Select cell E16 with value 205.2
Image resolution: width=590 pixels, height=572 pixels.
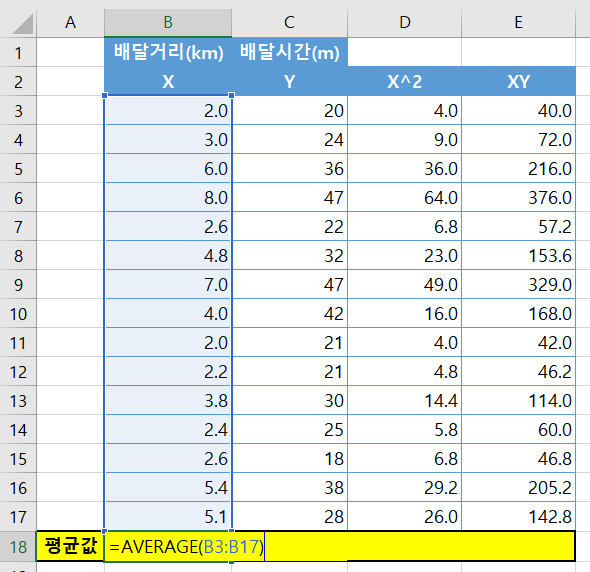(519, 487)
